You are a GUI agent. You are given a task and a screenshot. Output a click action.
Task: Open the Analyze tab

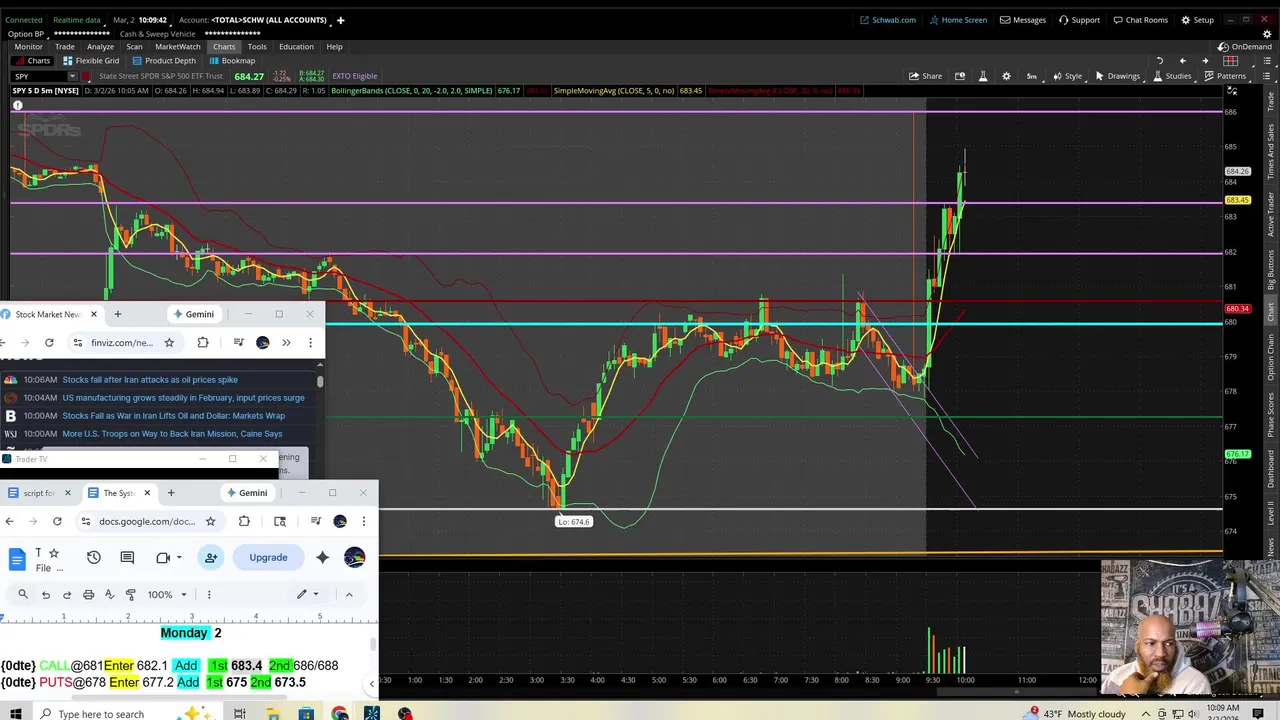100,47
